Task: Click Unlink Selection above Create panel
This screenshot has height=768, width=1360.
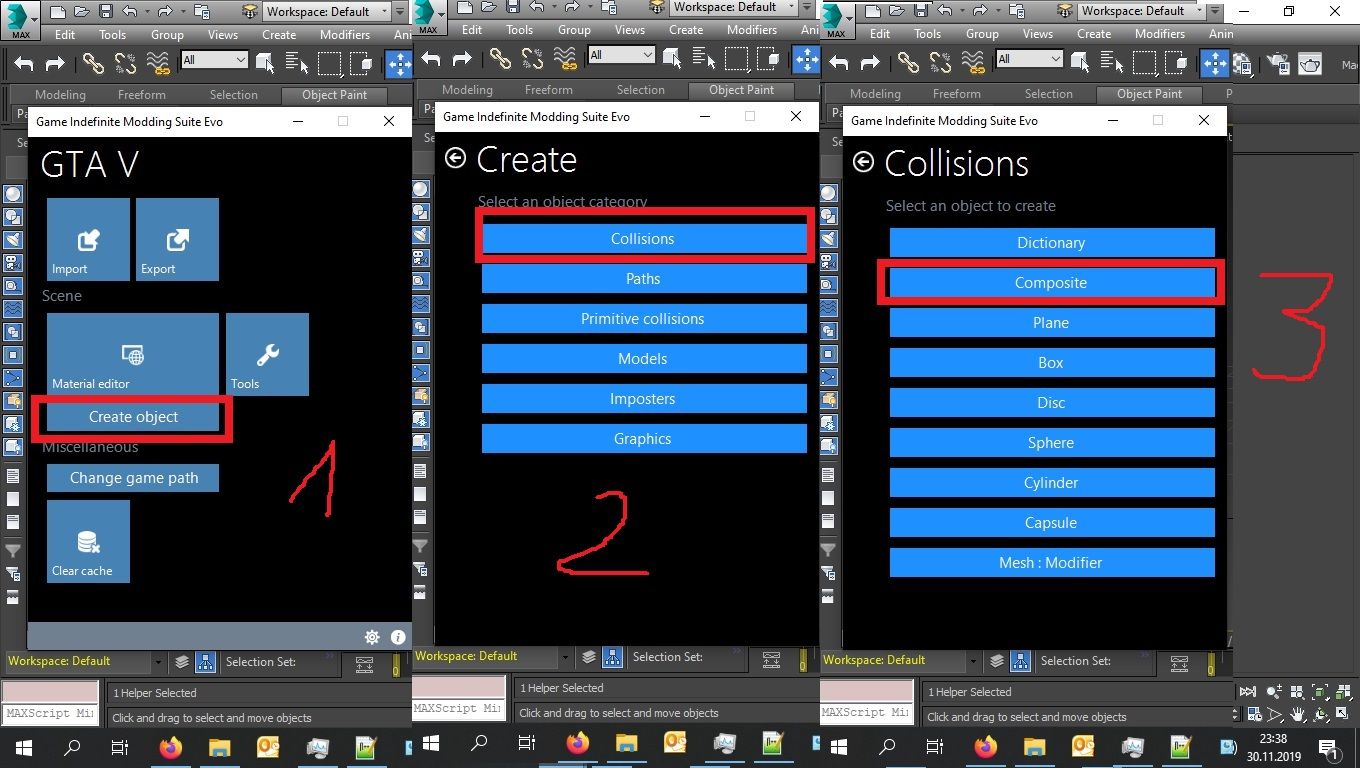Action: pyautogui.click(x=533, y=58)
